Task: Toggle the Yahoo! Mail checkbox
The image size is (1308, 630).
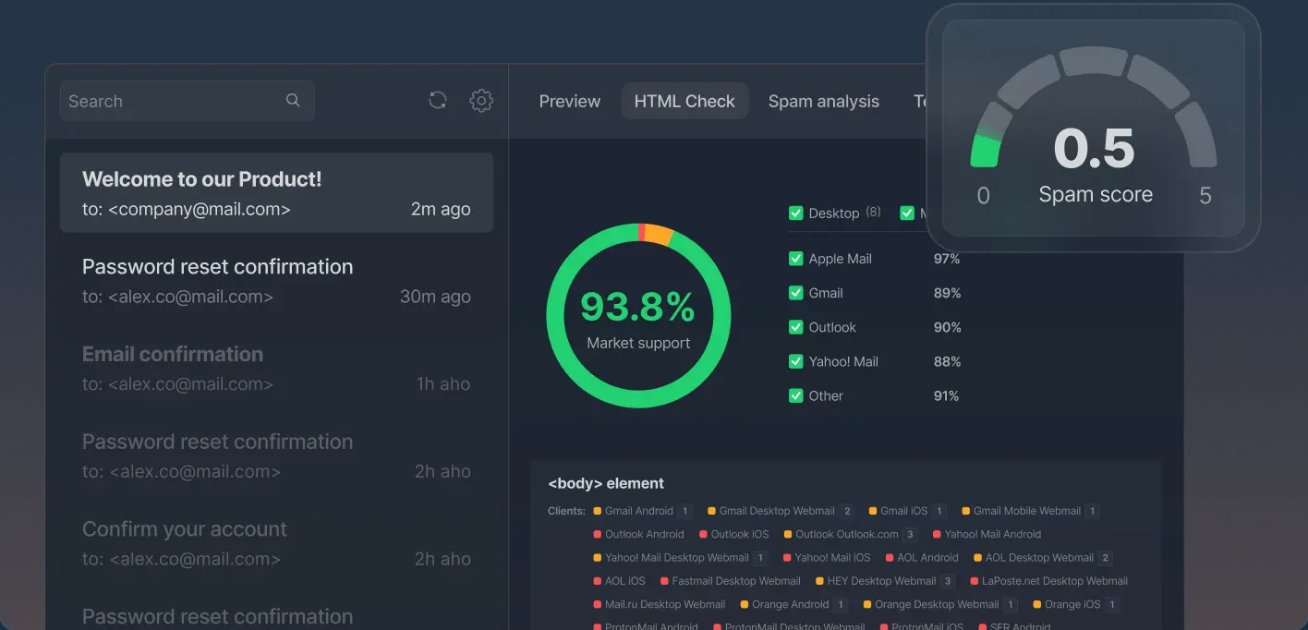Action: [x=796, y=362]
